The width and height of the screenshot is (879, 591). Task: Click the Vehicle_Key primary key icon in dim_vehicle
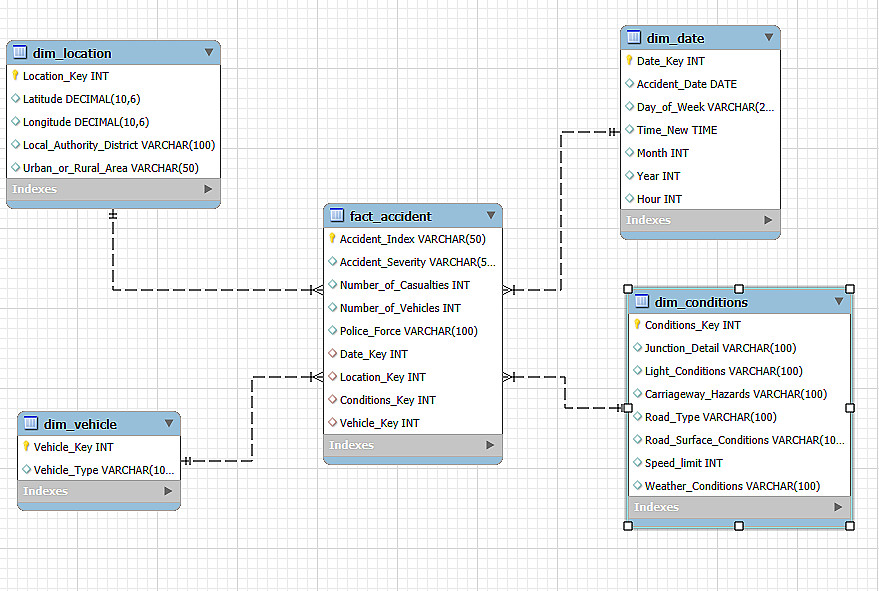(26, 446)
